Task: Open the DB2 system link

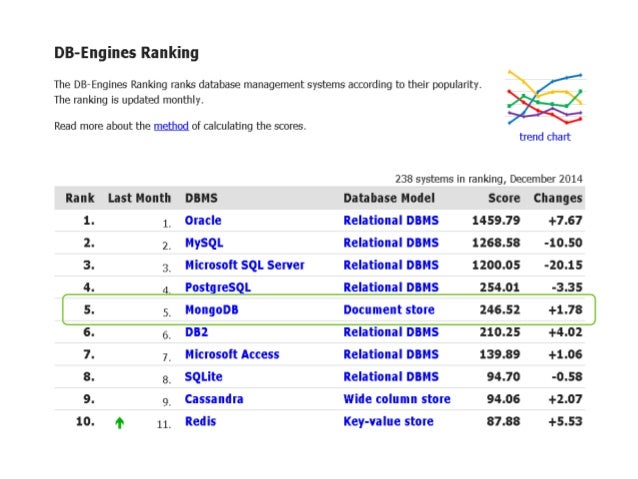Action: click(197, 332)
